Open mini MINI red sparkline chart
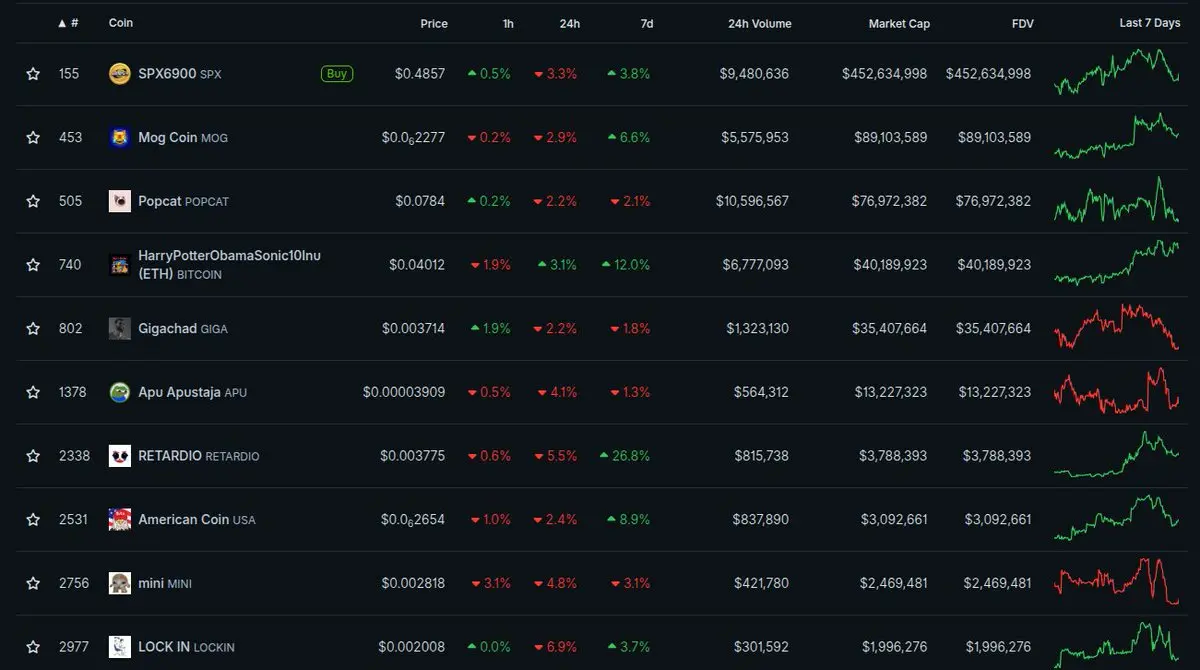The image size is (1200, 670). (x=1117, y=582)
